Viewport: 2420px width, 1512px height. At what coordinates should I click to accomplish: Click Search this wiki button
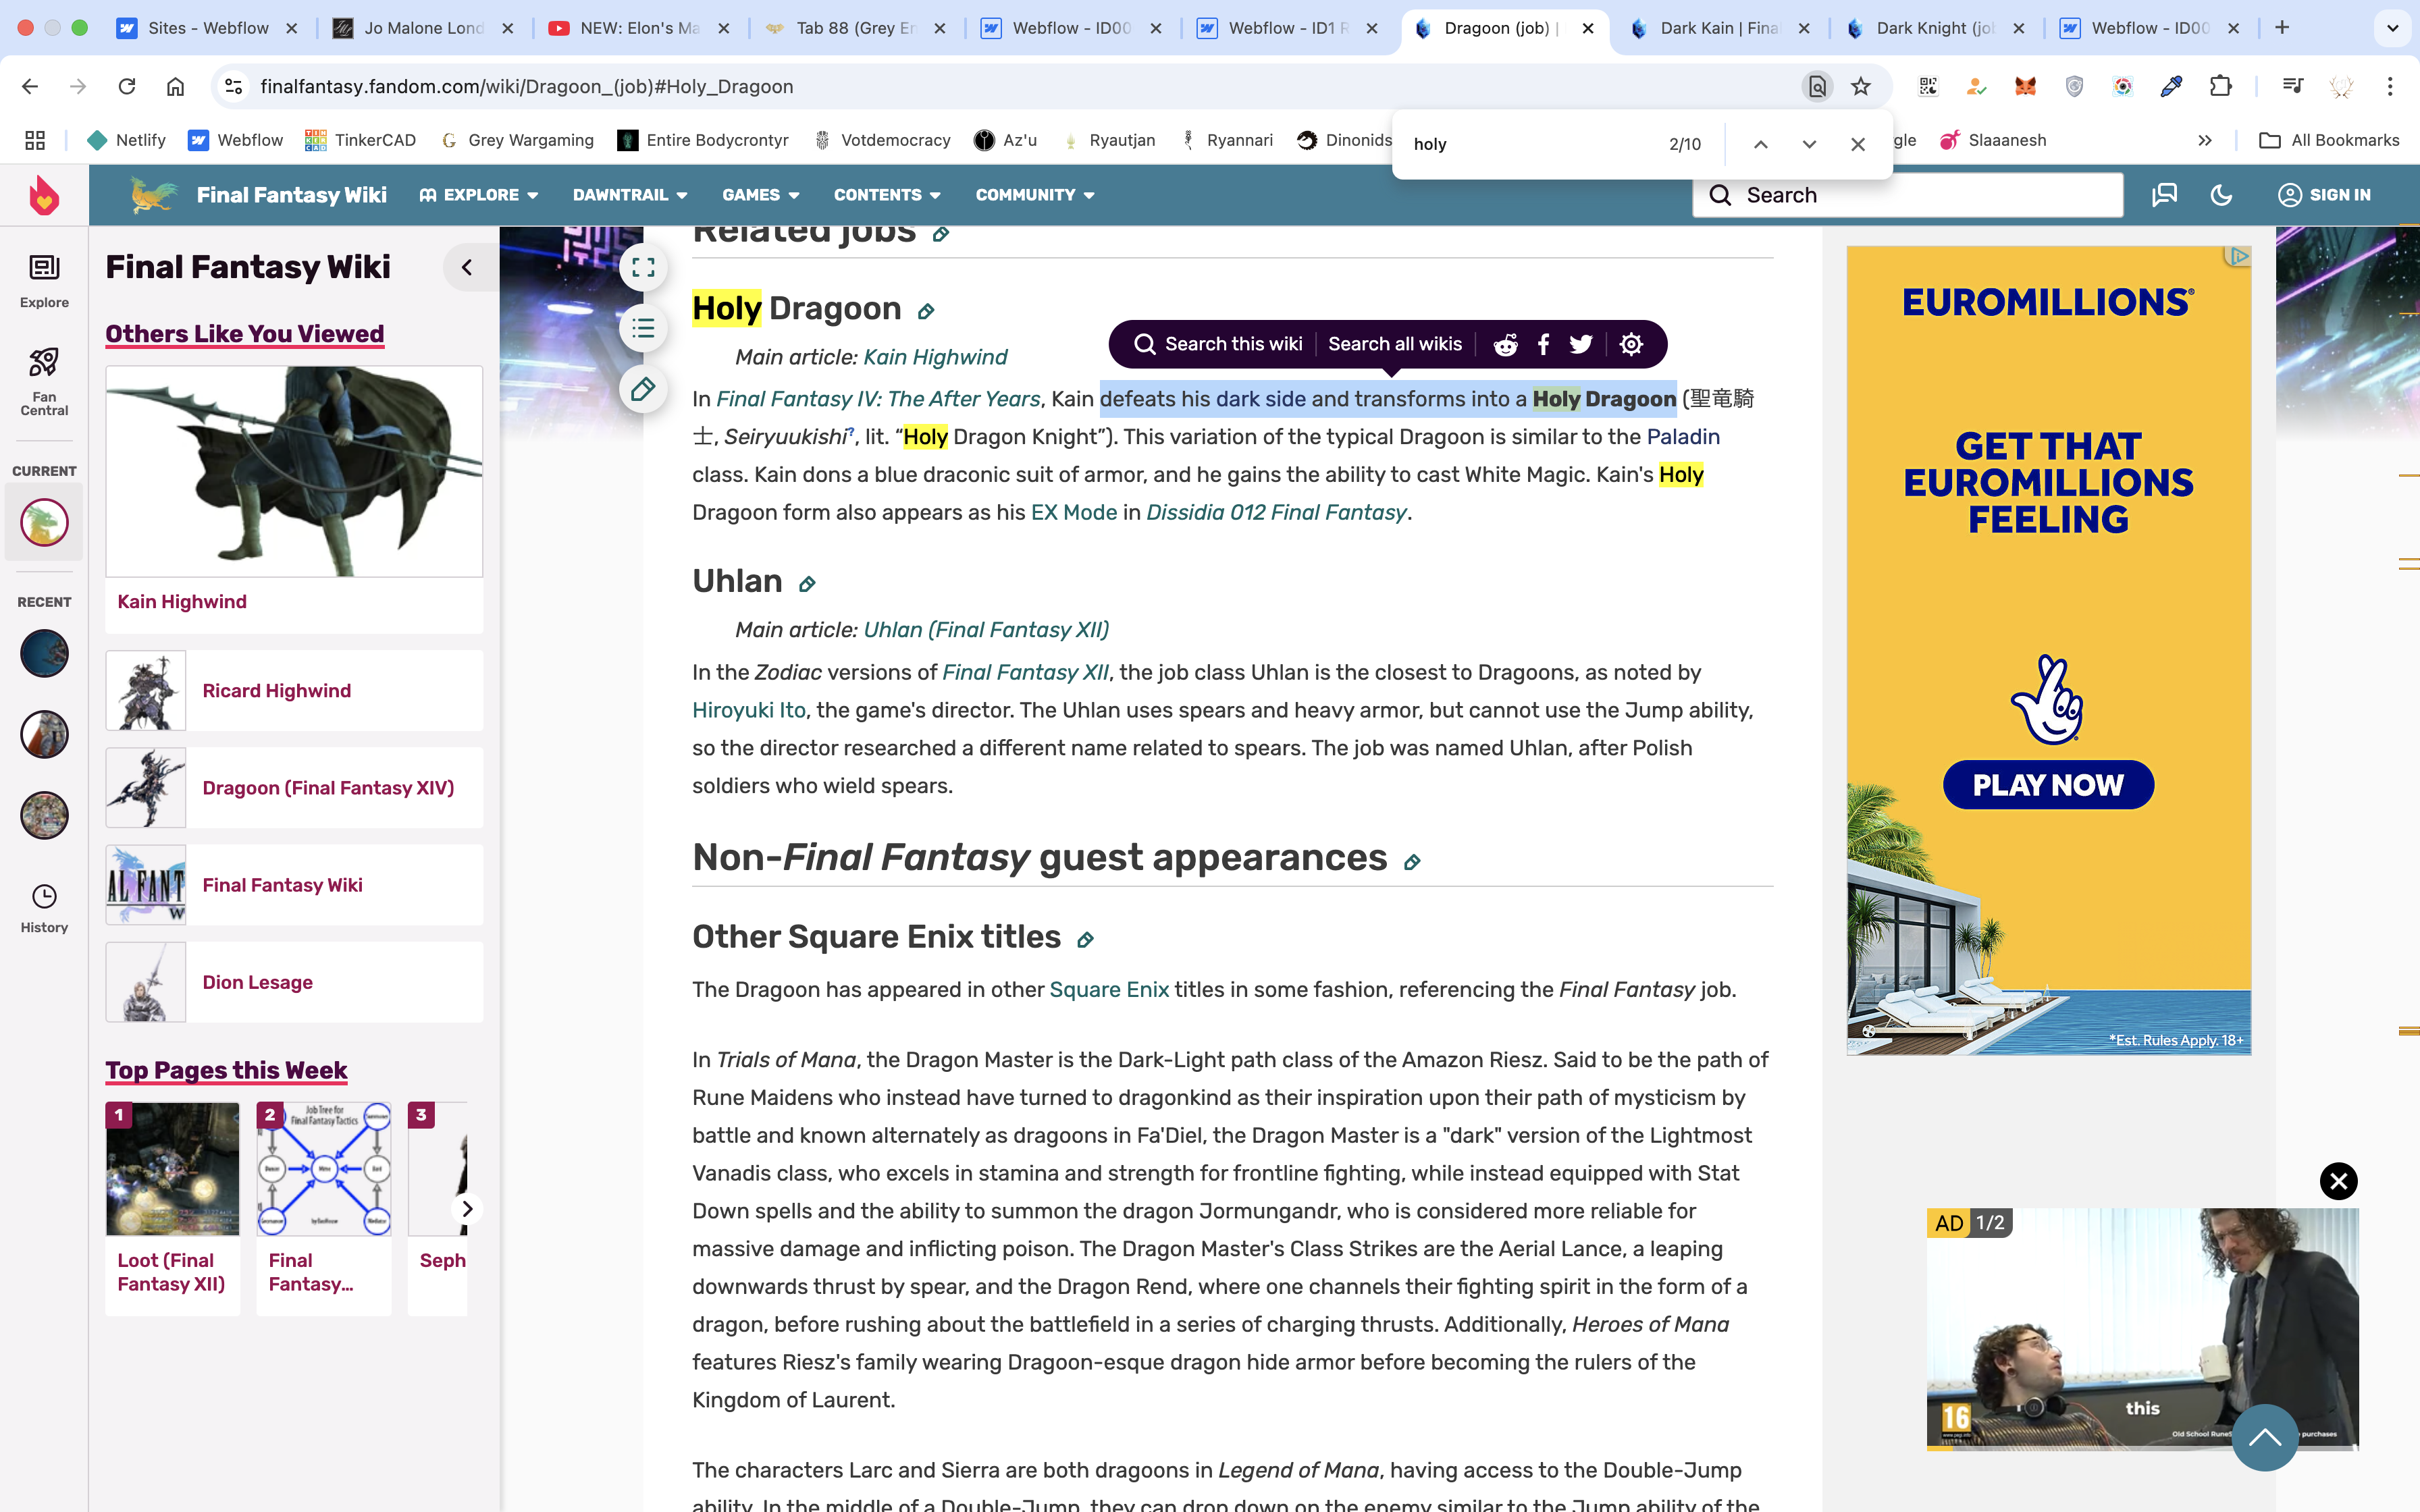1219,344
